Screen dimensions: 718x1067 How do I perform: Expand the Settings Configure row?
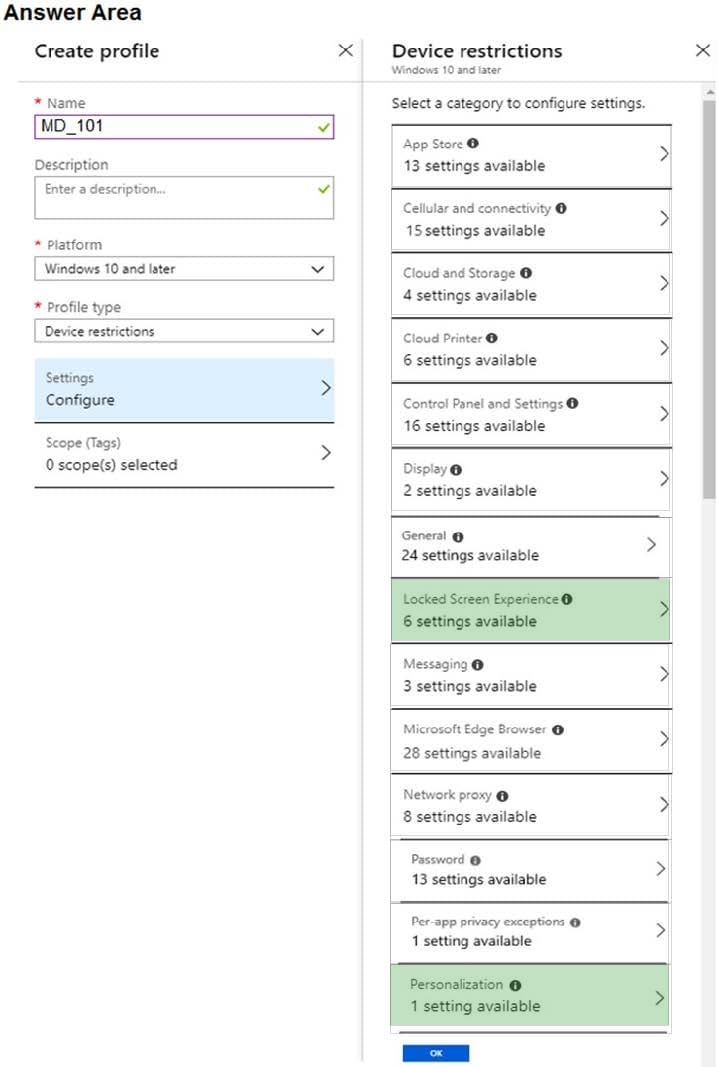184,389
